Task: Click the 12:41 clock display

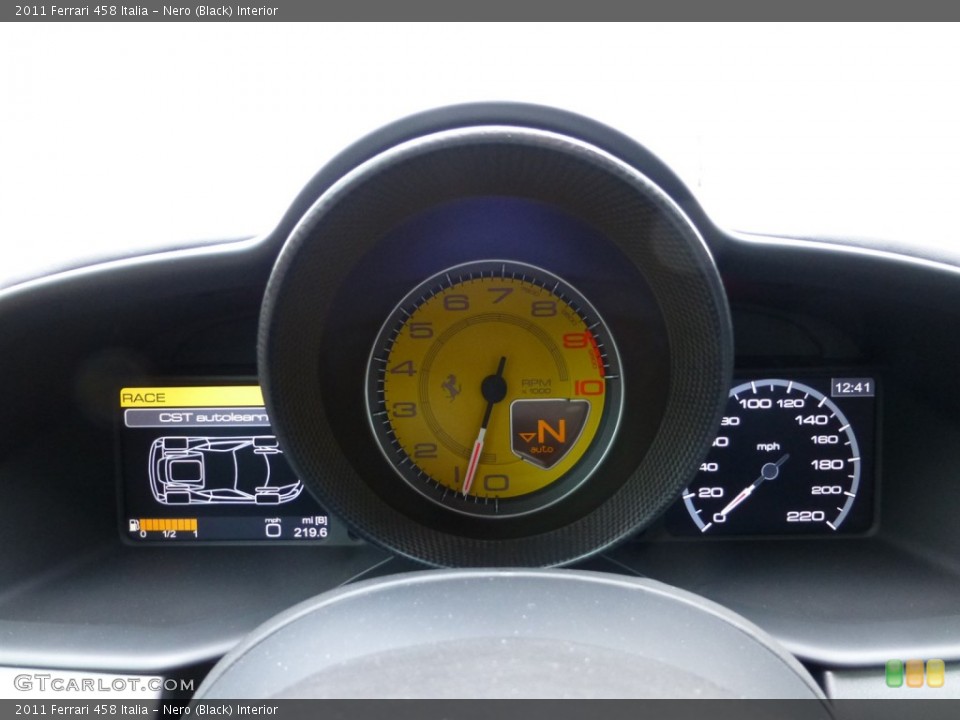Action: [x=852, y=387]
